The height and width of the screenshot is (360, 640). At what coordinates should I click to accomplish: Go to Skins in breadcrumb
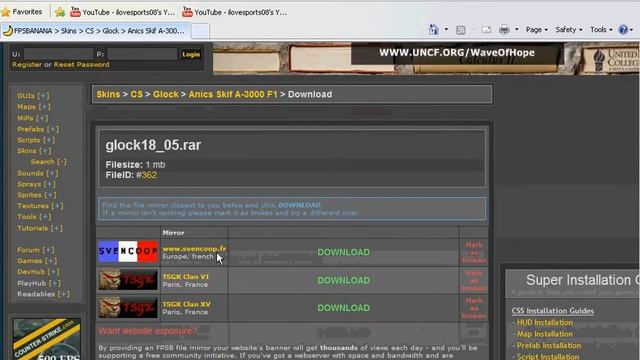coord(108,94)
